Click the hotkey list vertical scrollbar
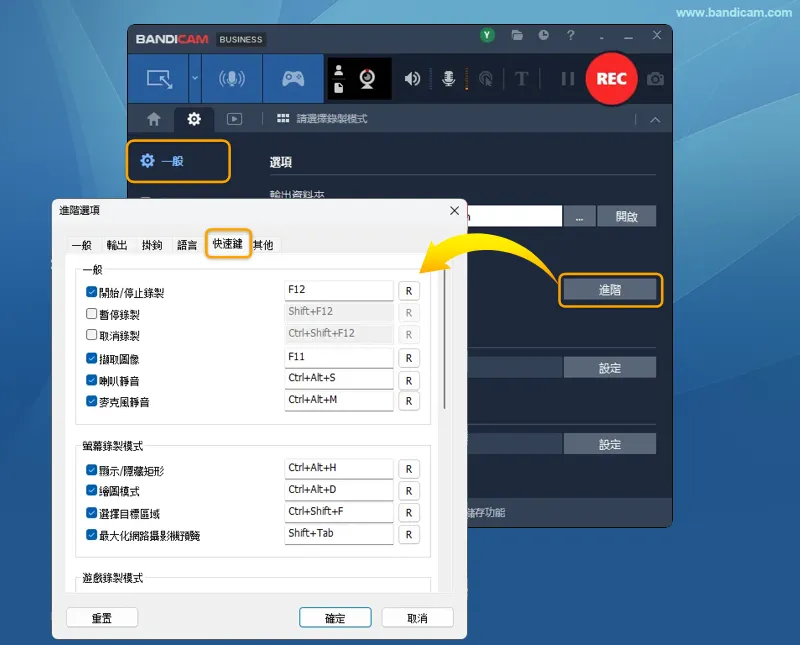800x645 pixels. pyautogui.click(x=445, y=339)
